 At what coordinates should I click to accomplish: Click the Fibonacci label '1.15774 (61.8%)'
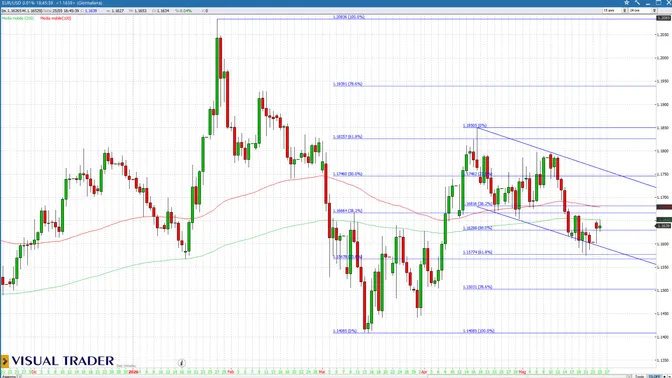(x=477, y=252)
